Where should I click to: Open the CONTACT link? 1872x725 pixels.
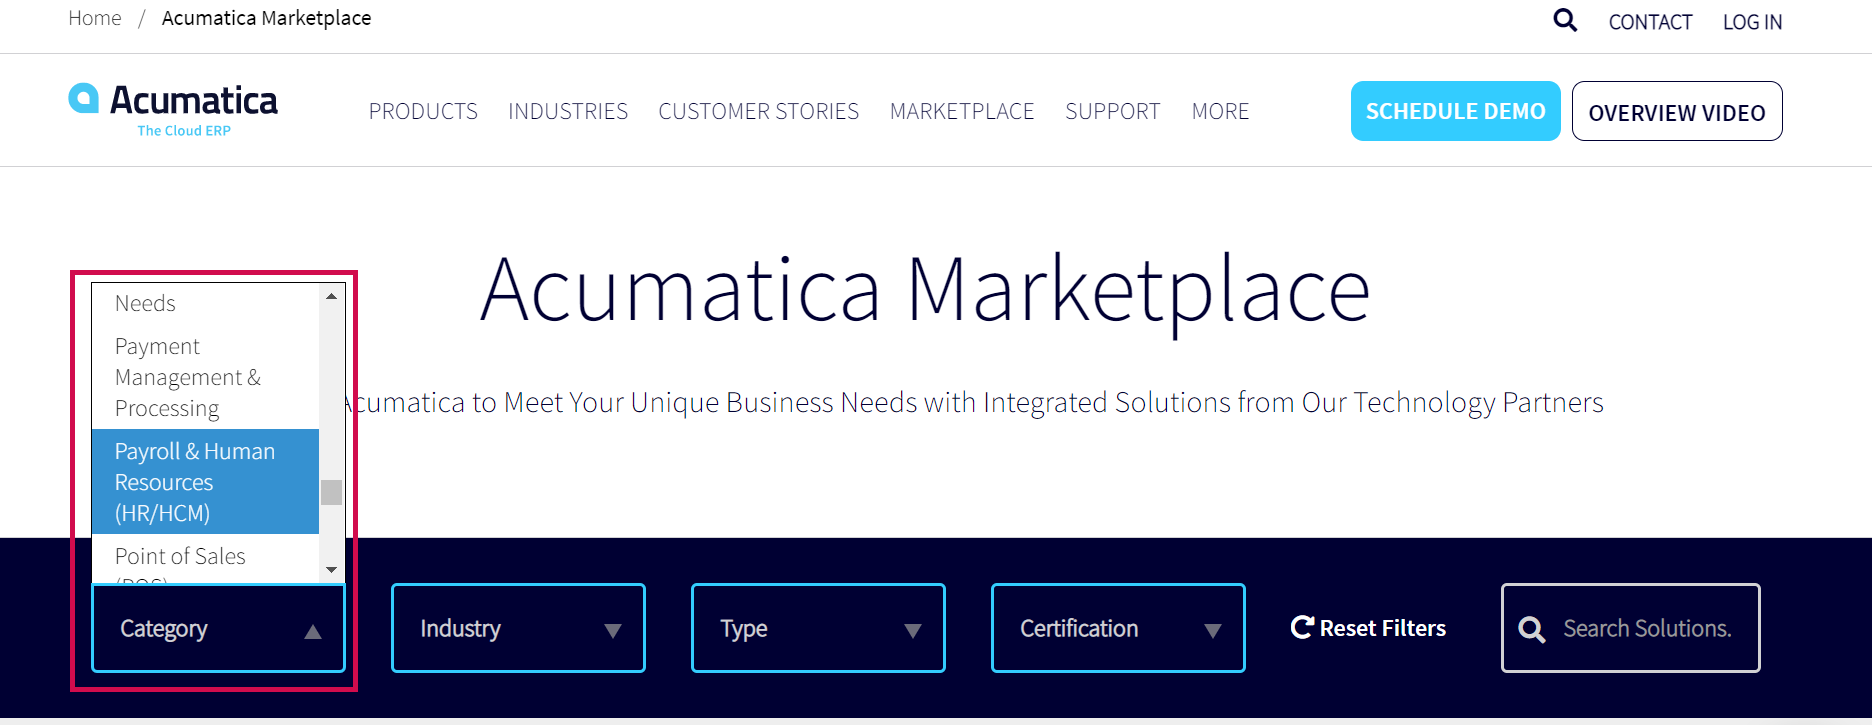(x=1650, y=22)
